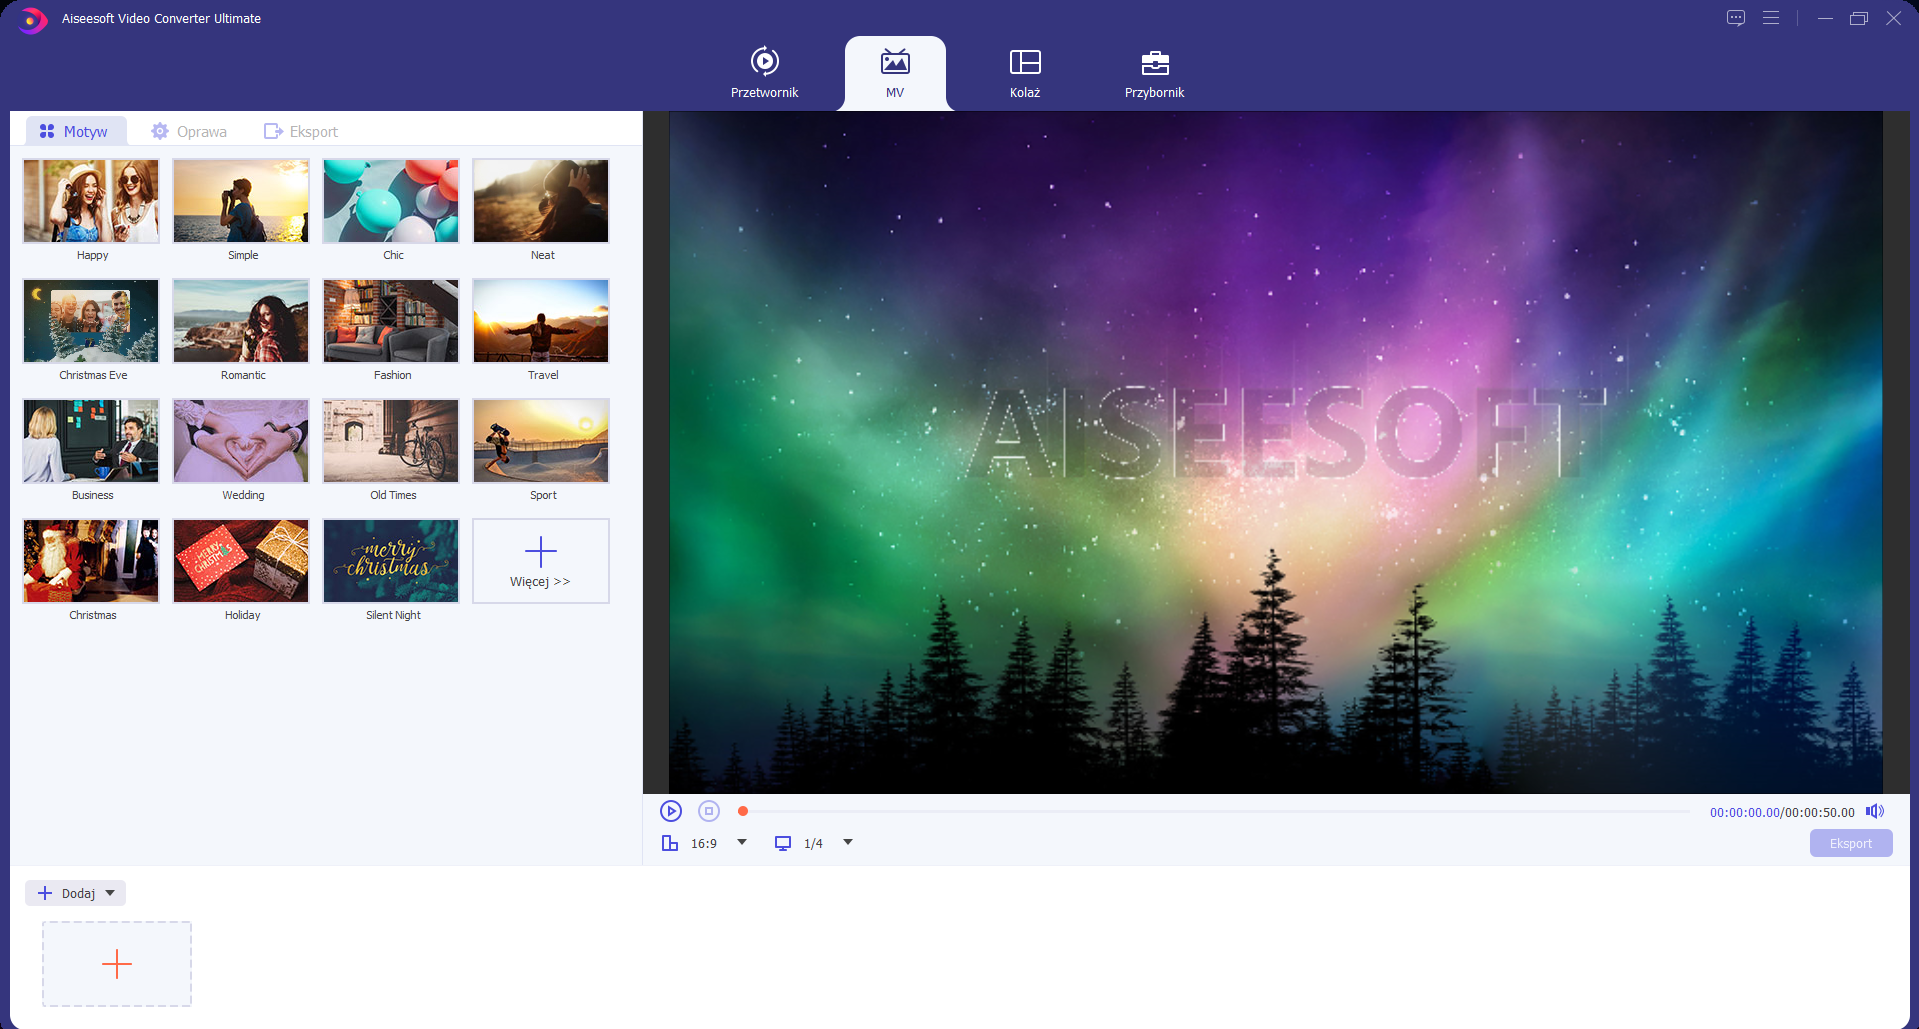This screenshot has width=1919, height=1029.
Task: Select the Holiday theme thumbnail
Action: (241, 561)
